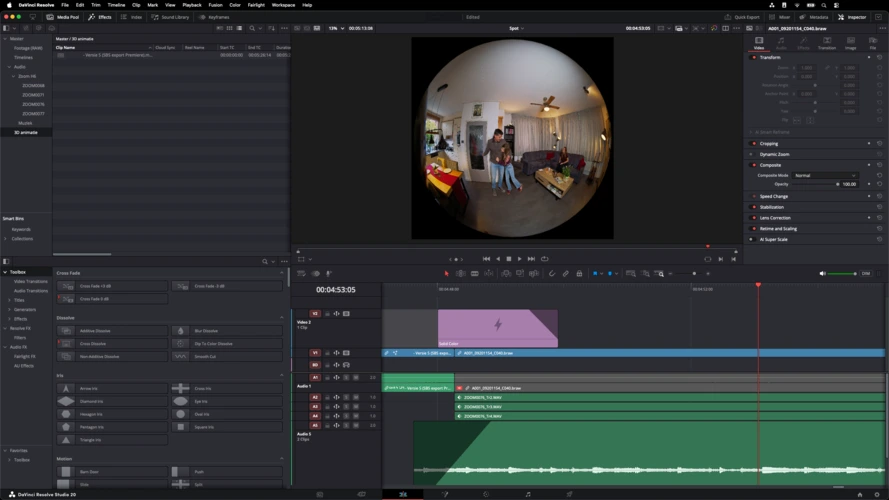
Task: Open Timeline View Options icon
Action: click(x=301, y=273)
